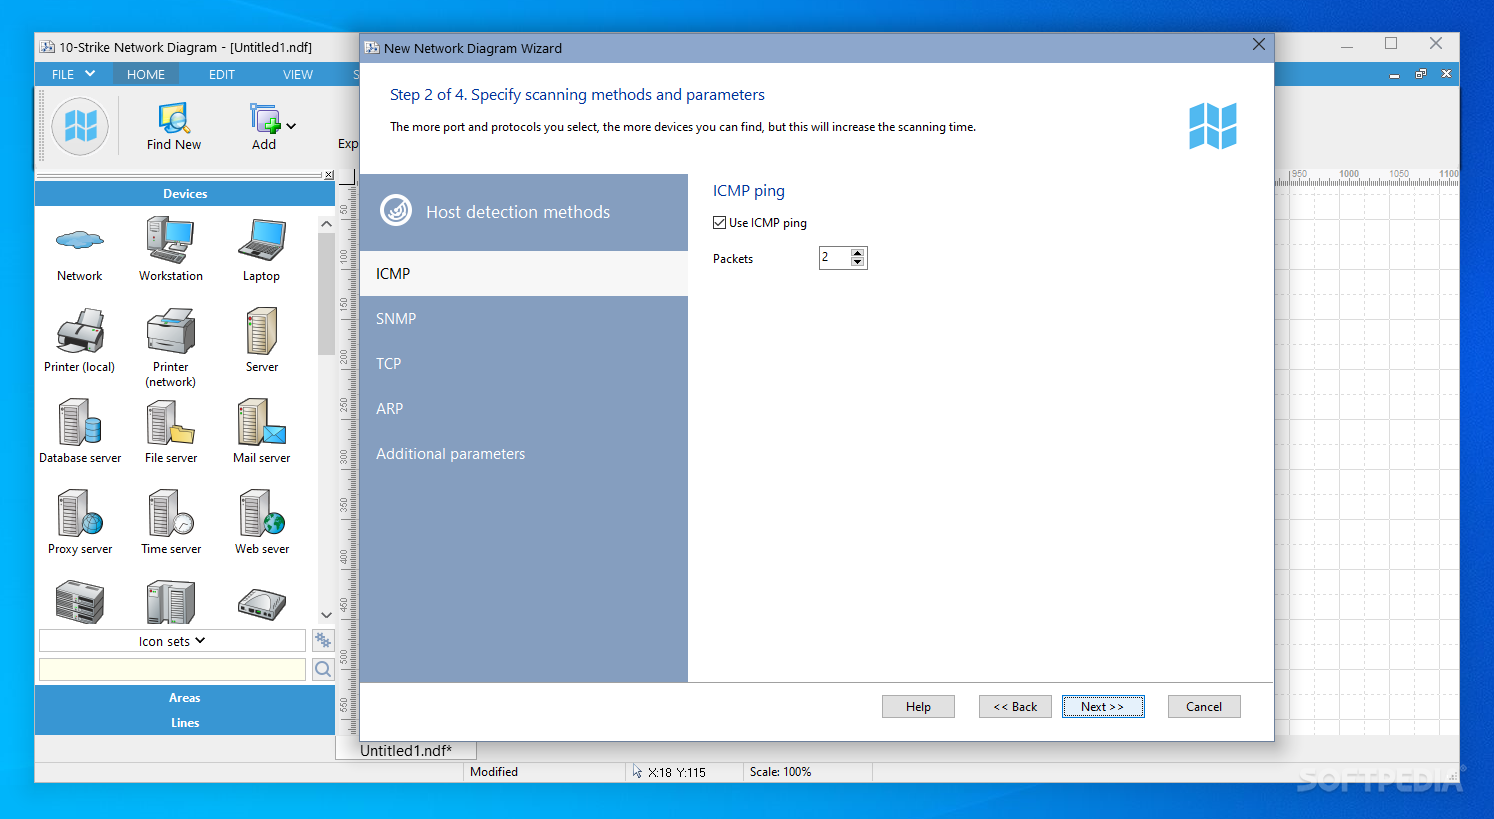Close the inner document with ribbon X

point(1446,74)
